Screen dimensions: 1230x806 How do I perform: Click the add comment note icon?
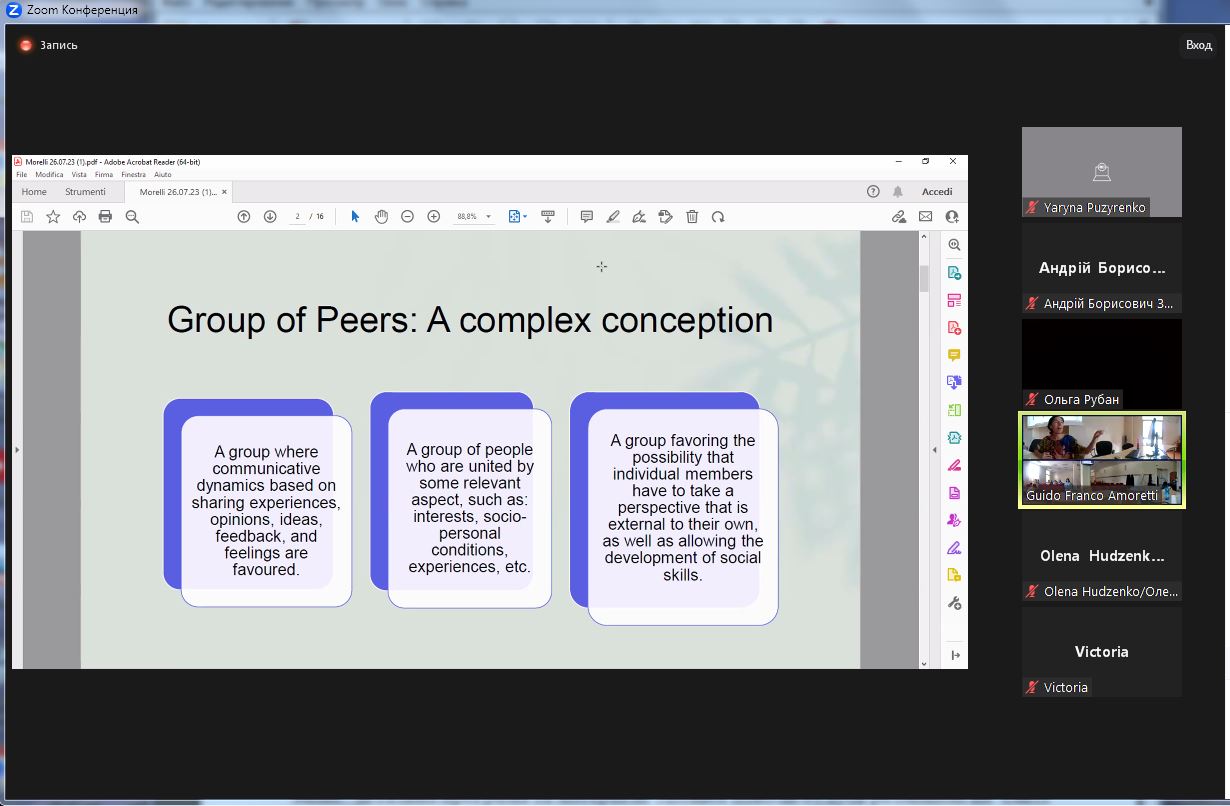click(x=587, y=217)
